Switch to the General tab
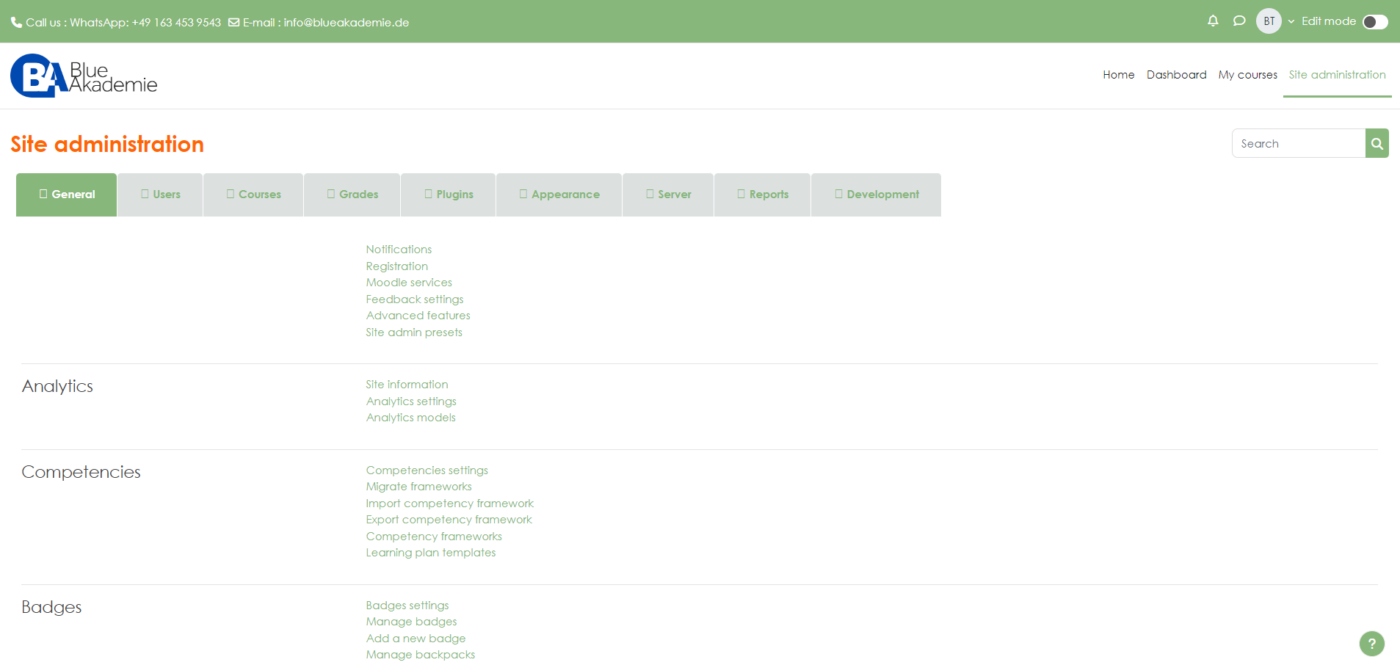This screenshot has width=1400, height=665. click(67, 194)
